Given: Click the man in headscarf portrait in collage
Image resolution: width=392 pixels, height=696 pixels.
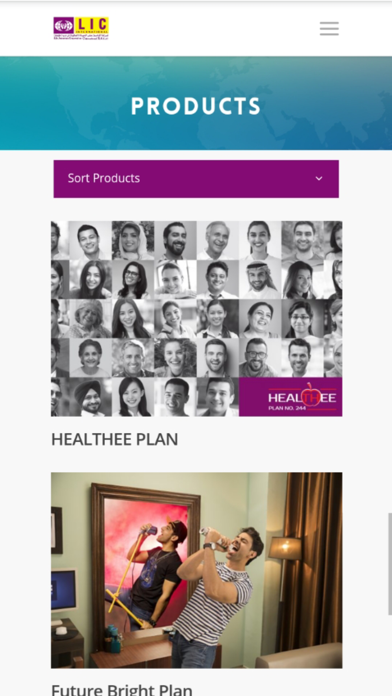Looking at the screenshot, I should (x=260, y=279).
